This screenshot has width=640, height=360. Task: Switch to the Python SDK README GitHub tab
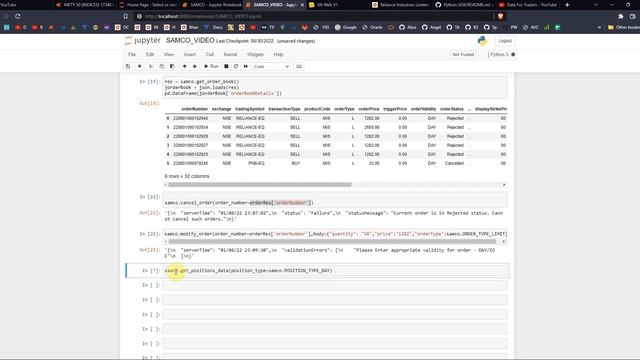(x=464, y=5)
